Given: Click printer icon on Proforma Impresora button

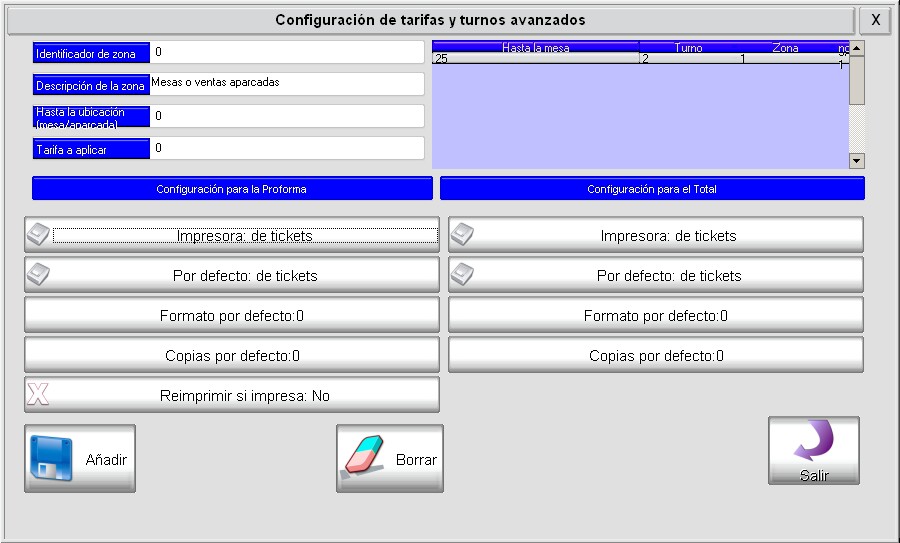Looking at the screenshot, I should tap(38, 234).
